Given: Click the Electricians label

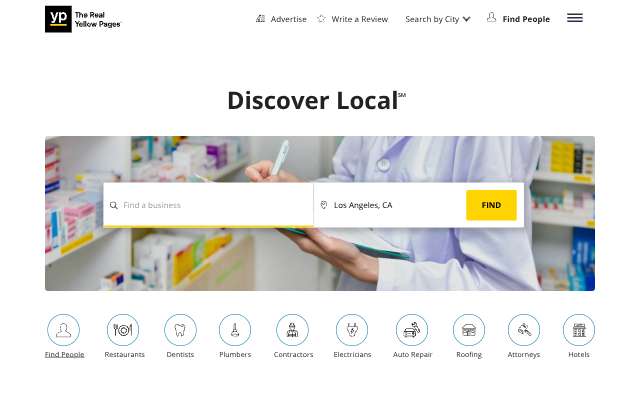Looking at the screenshot, I should pos(352,354).
